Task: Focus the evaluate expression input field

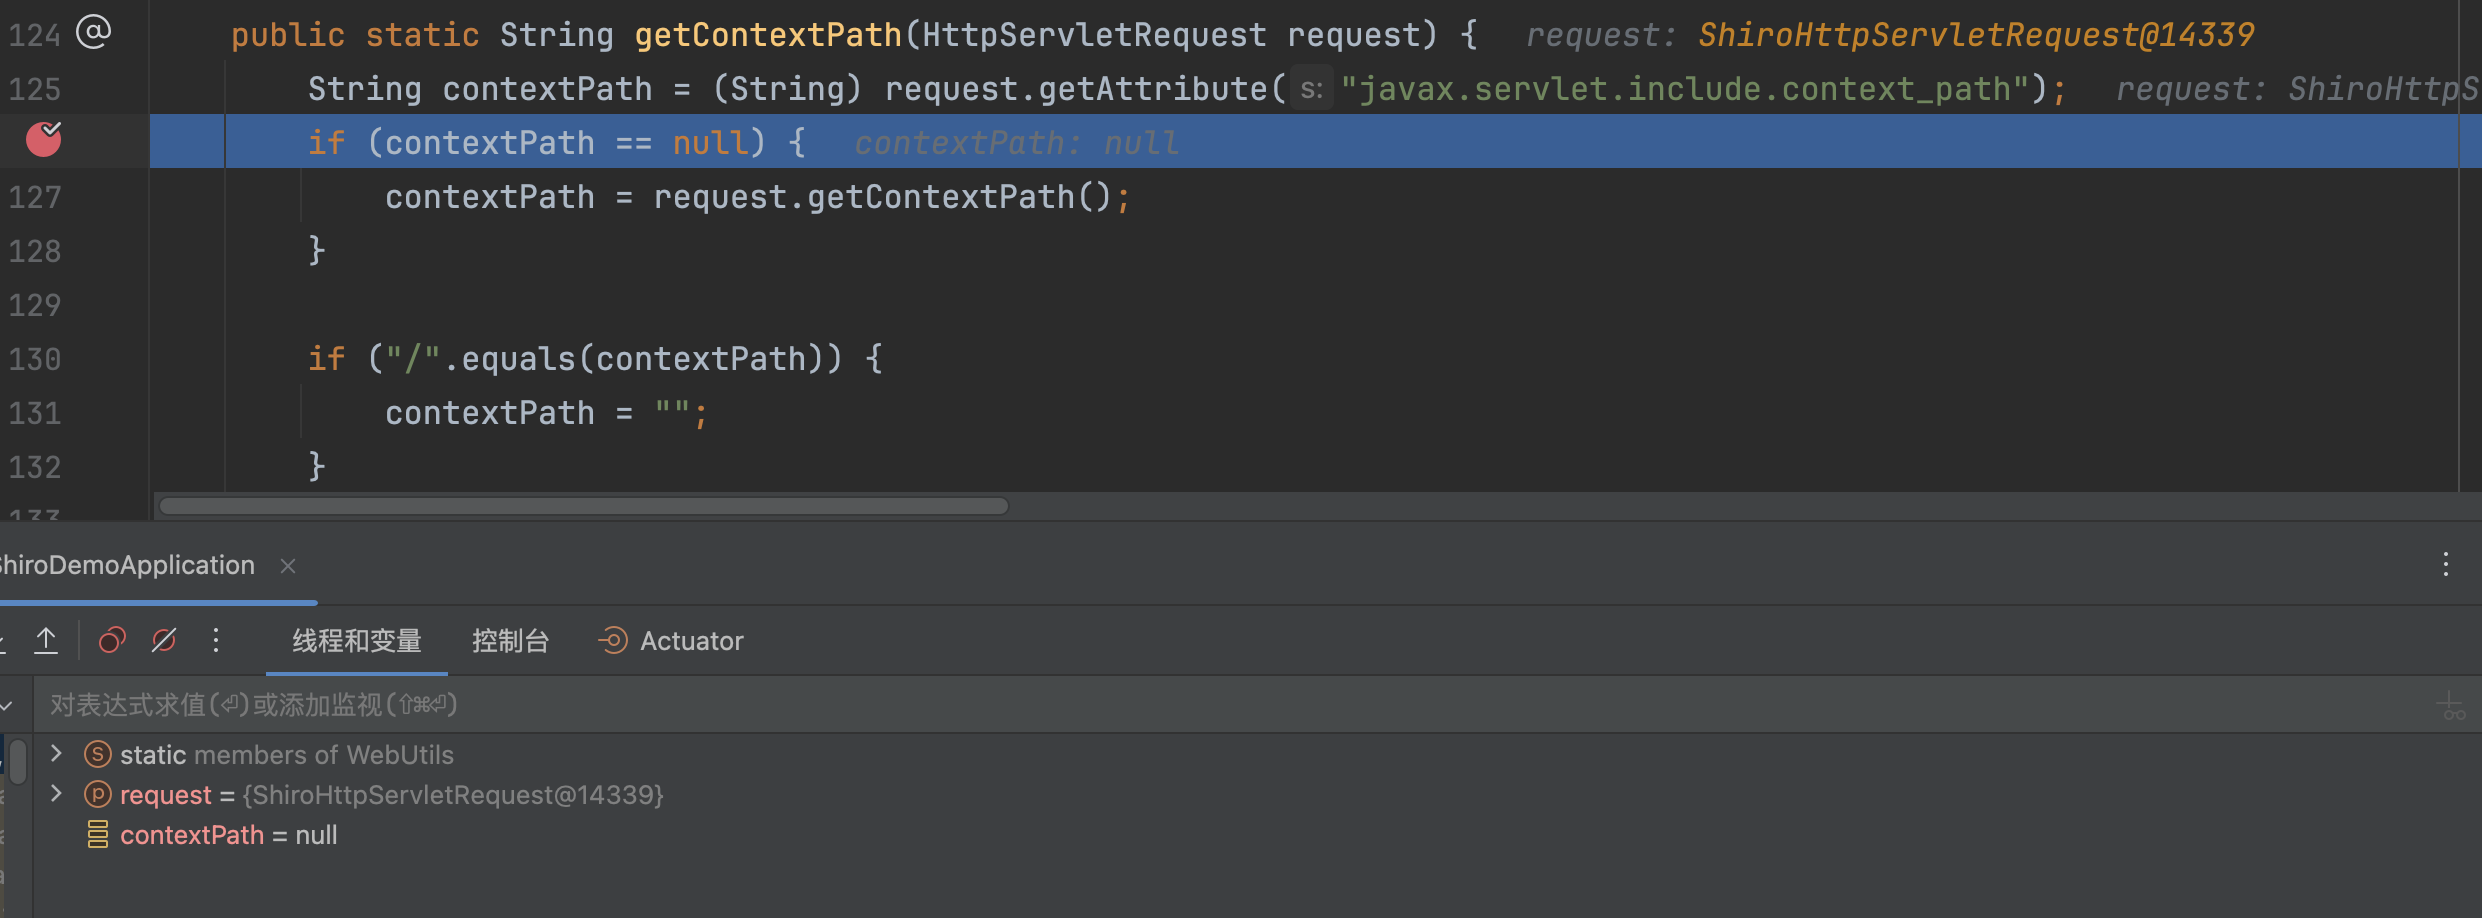Action: [1200, 705]
